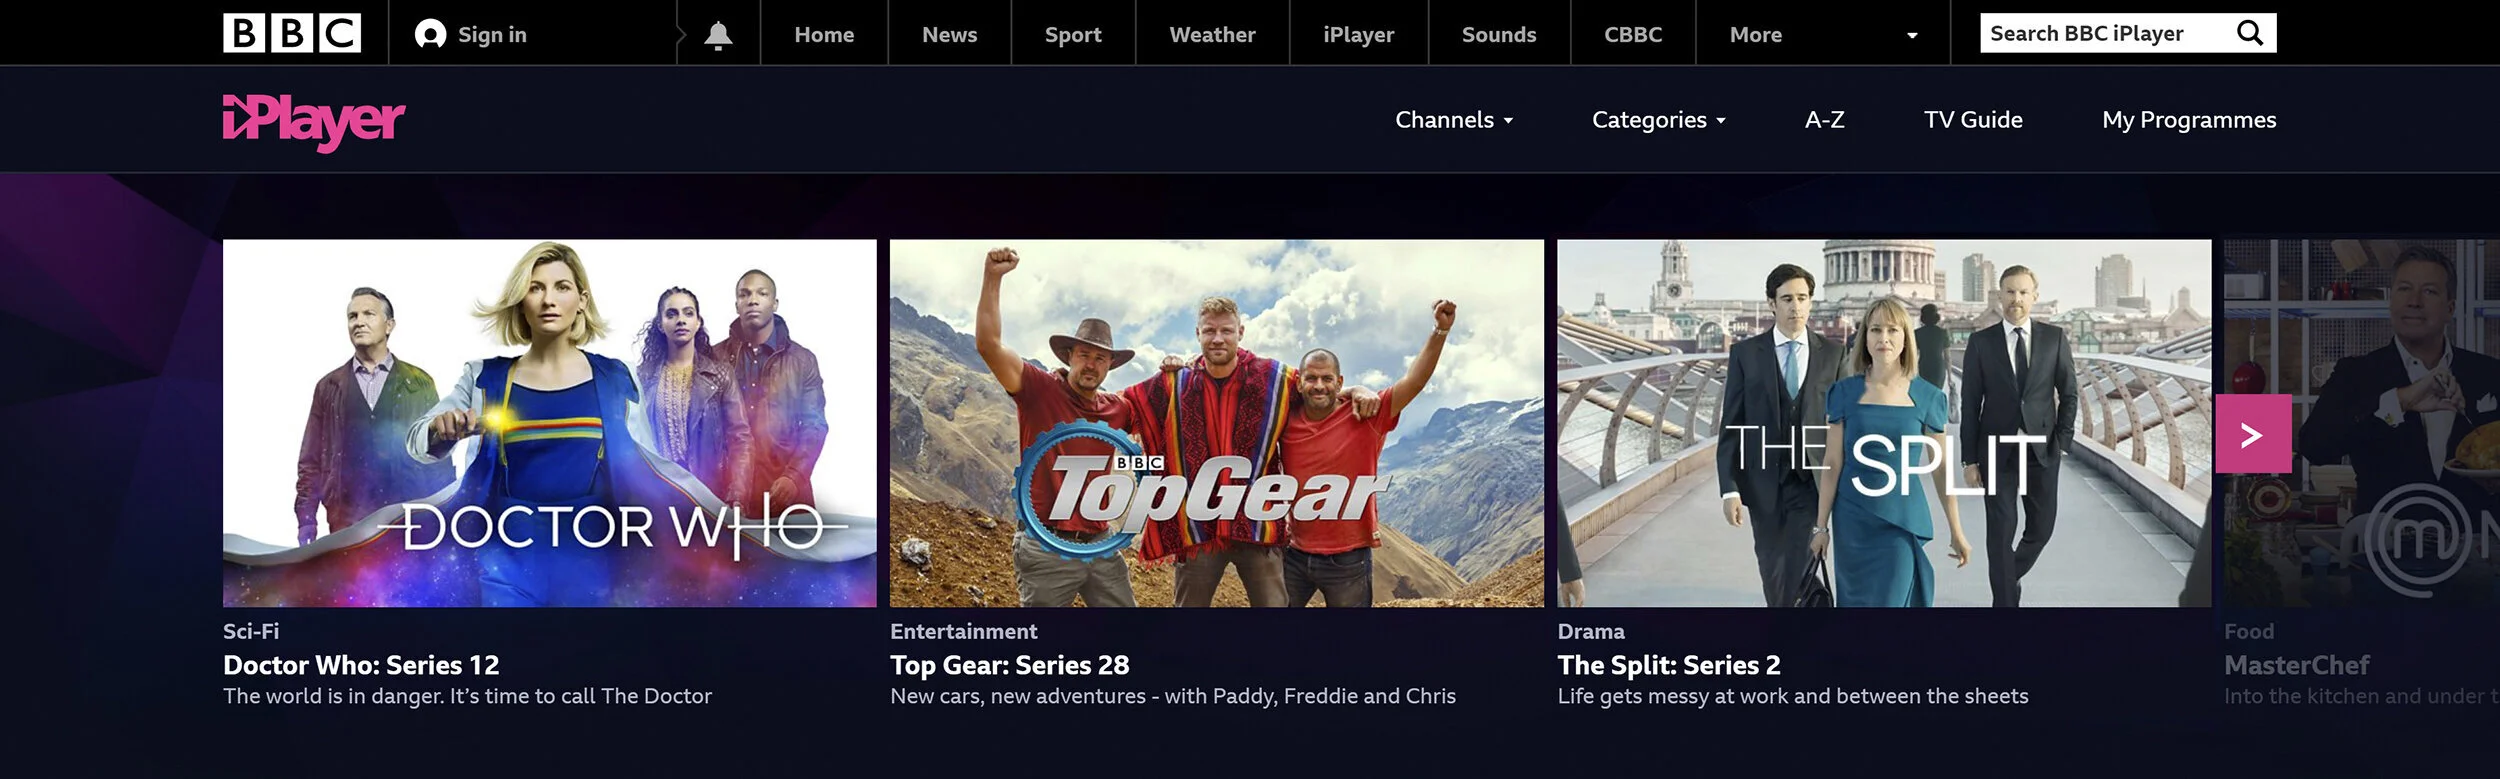Click the search magnifier icon
The image size is (2500, 779).
[x=2250, y=33]
